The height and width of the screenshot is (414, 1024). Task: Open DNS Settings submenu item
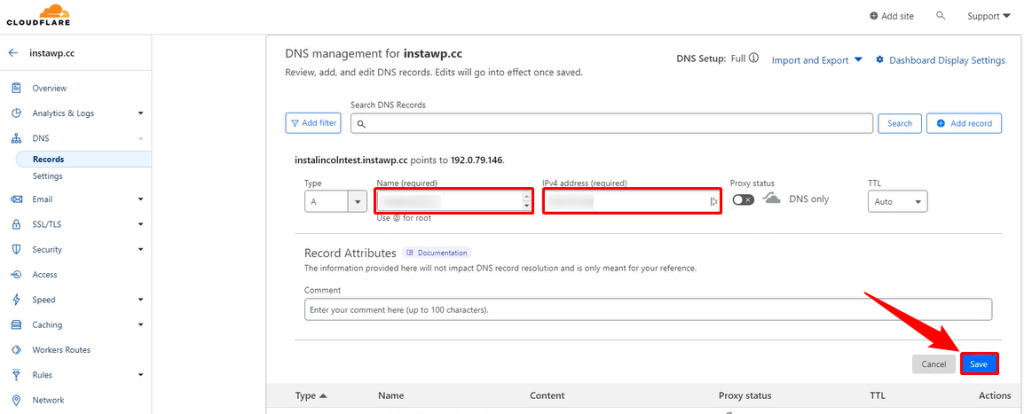(x=48, y=176)
